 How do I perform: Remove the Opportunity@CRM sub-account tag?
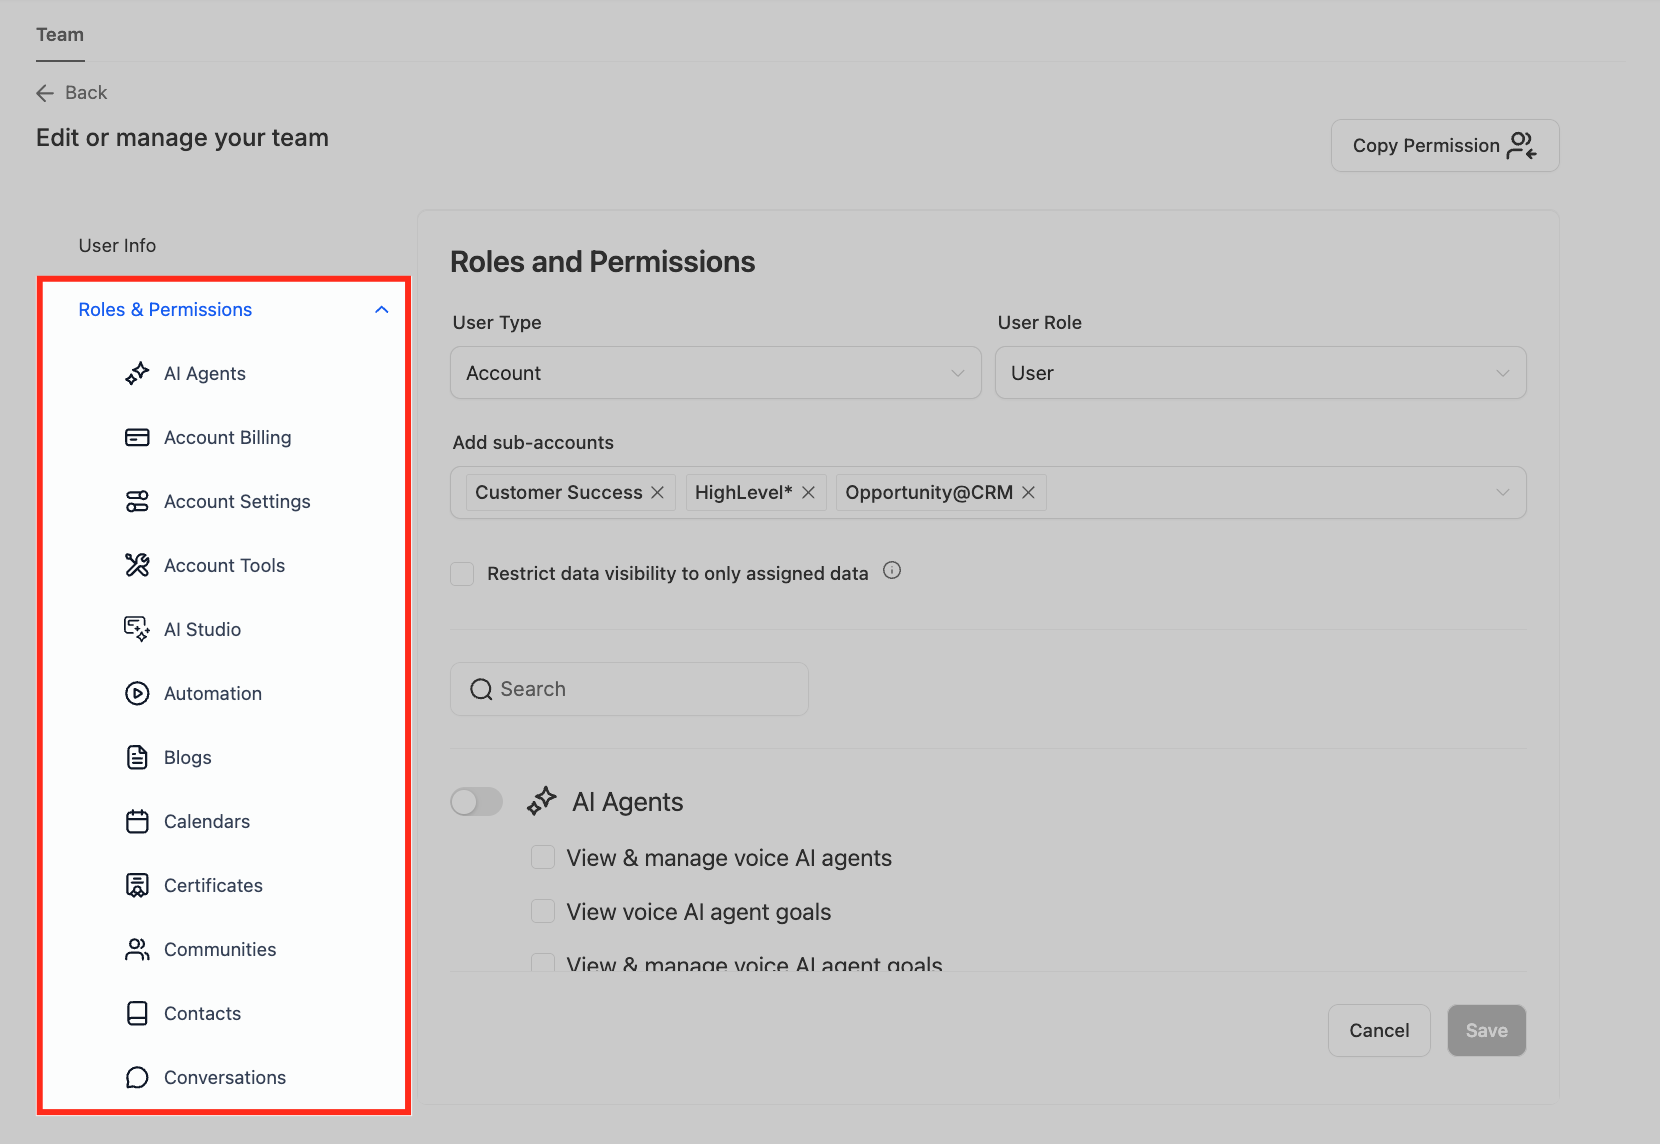click(1028, 492)
